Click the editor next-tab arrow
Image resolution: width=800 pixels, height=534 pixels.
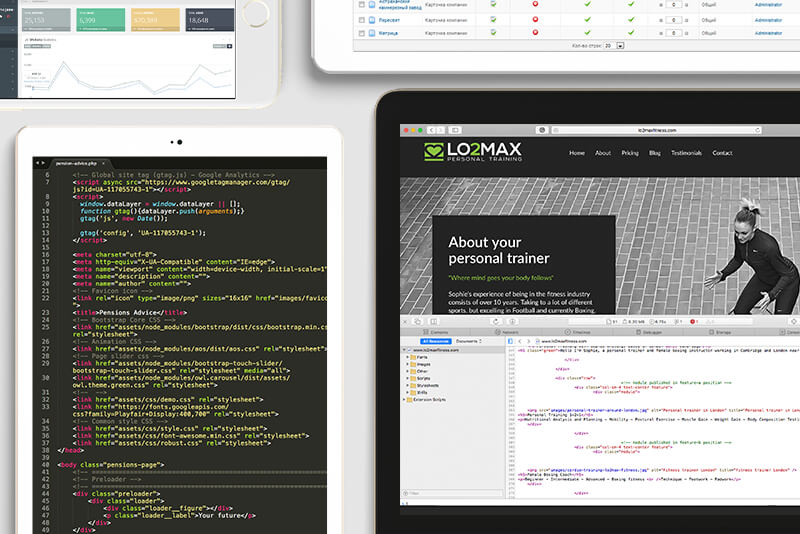(x=43, y=163)
